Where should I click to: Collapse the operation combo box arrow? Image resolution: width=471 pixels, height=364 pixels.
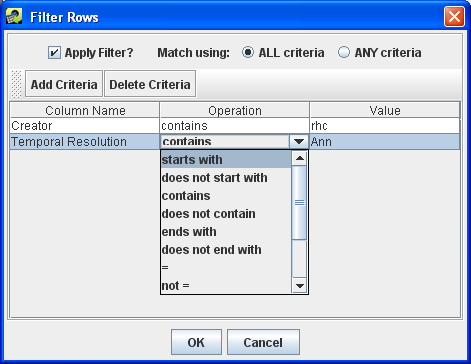tap(299, 142)
